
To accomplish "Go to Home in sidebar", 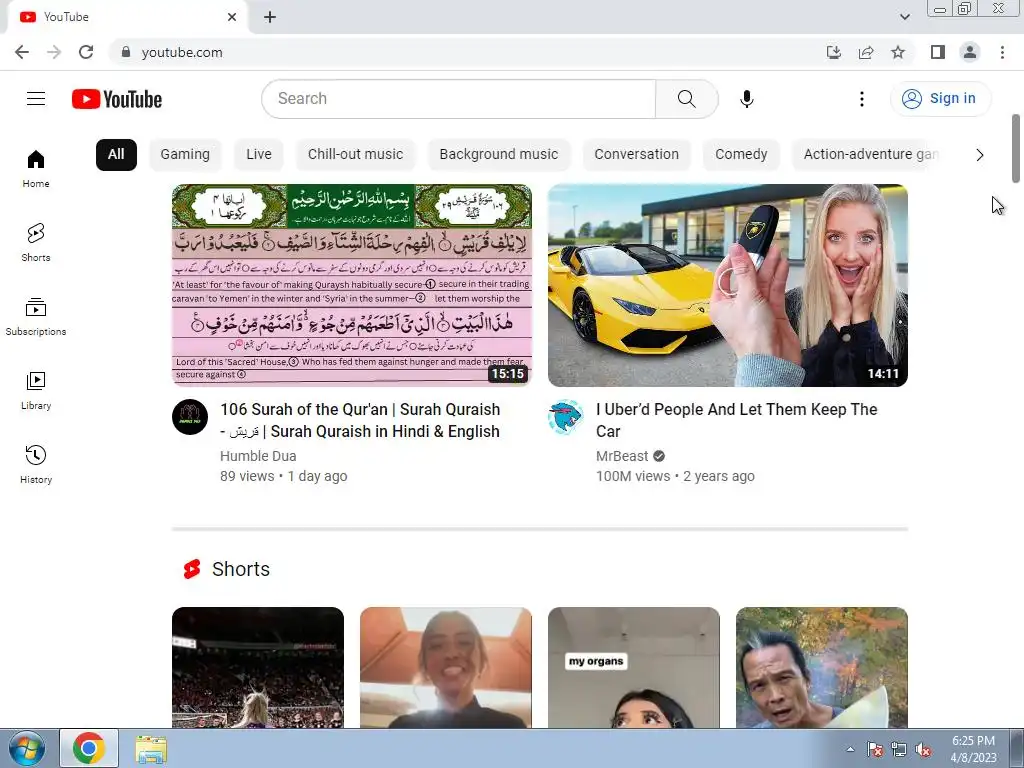I will point(36,168).
